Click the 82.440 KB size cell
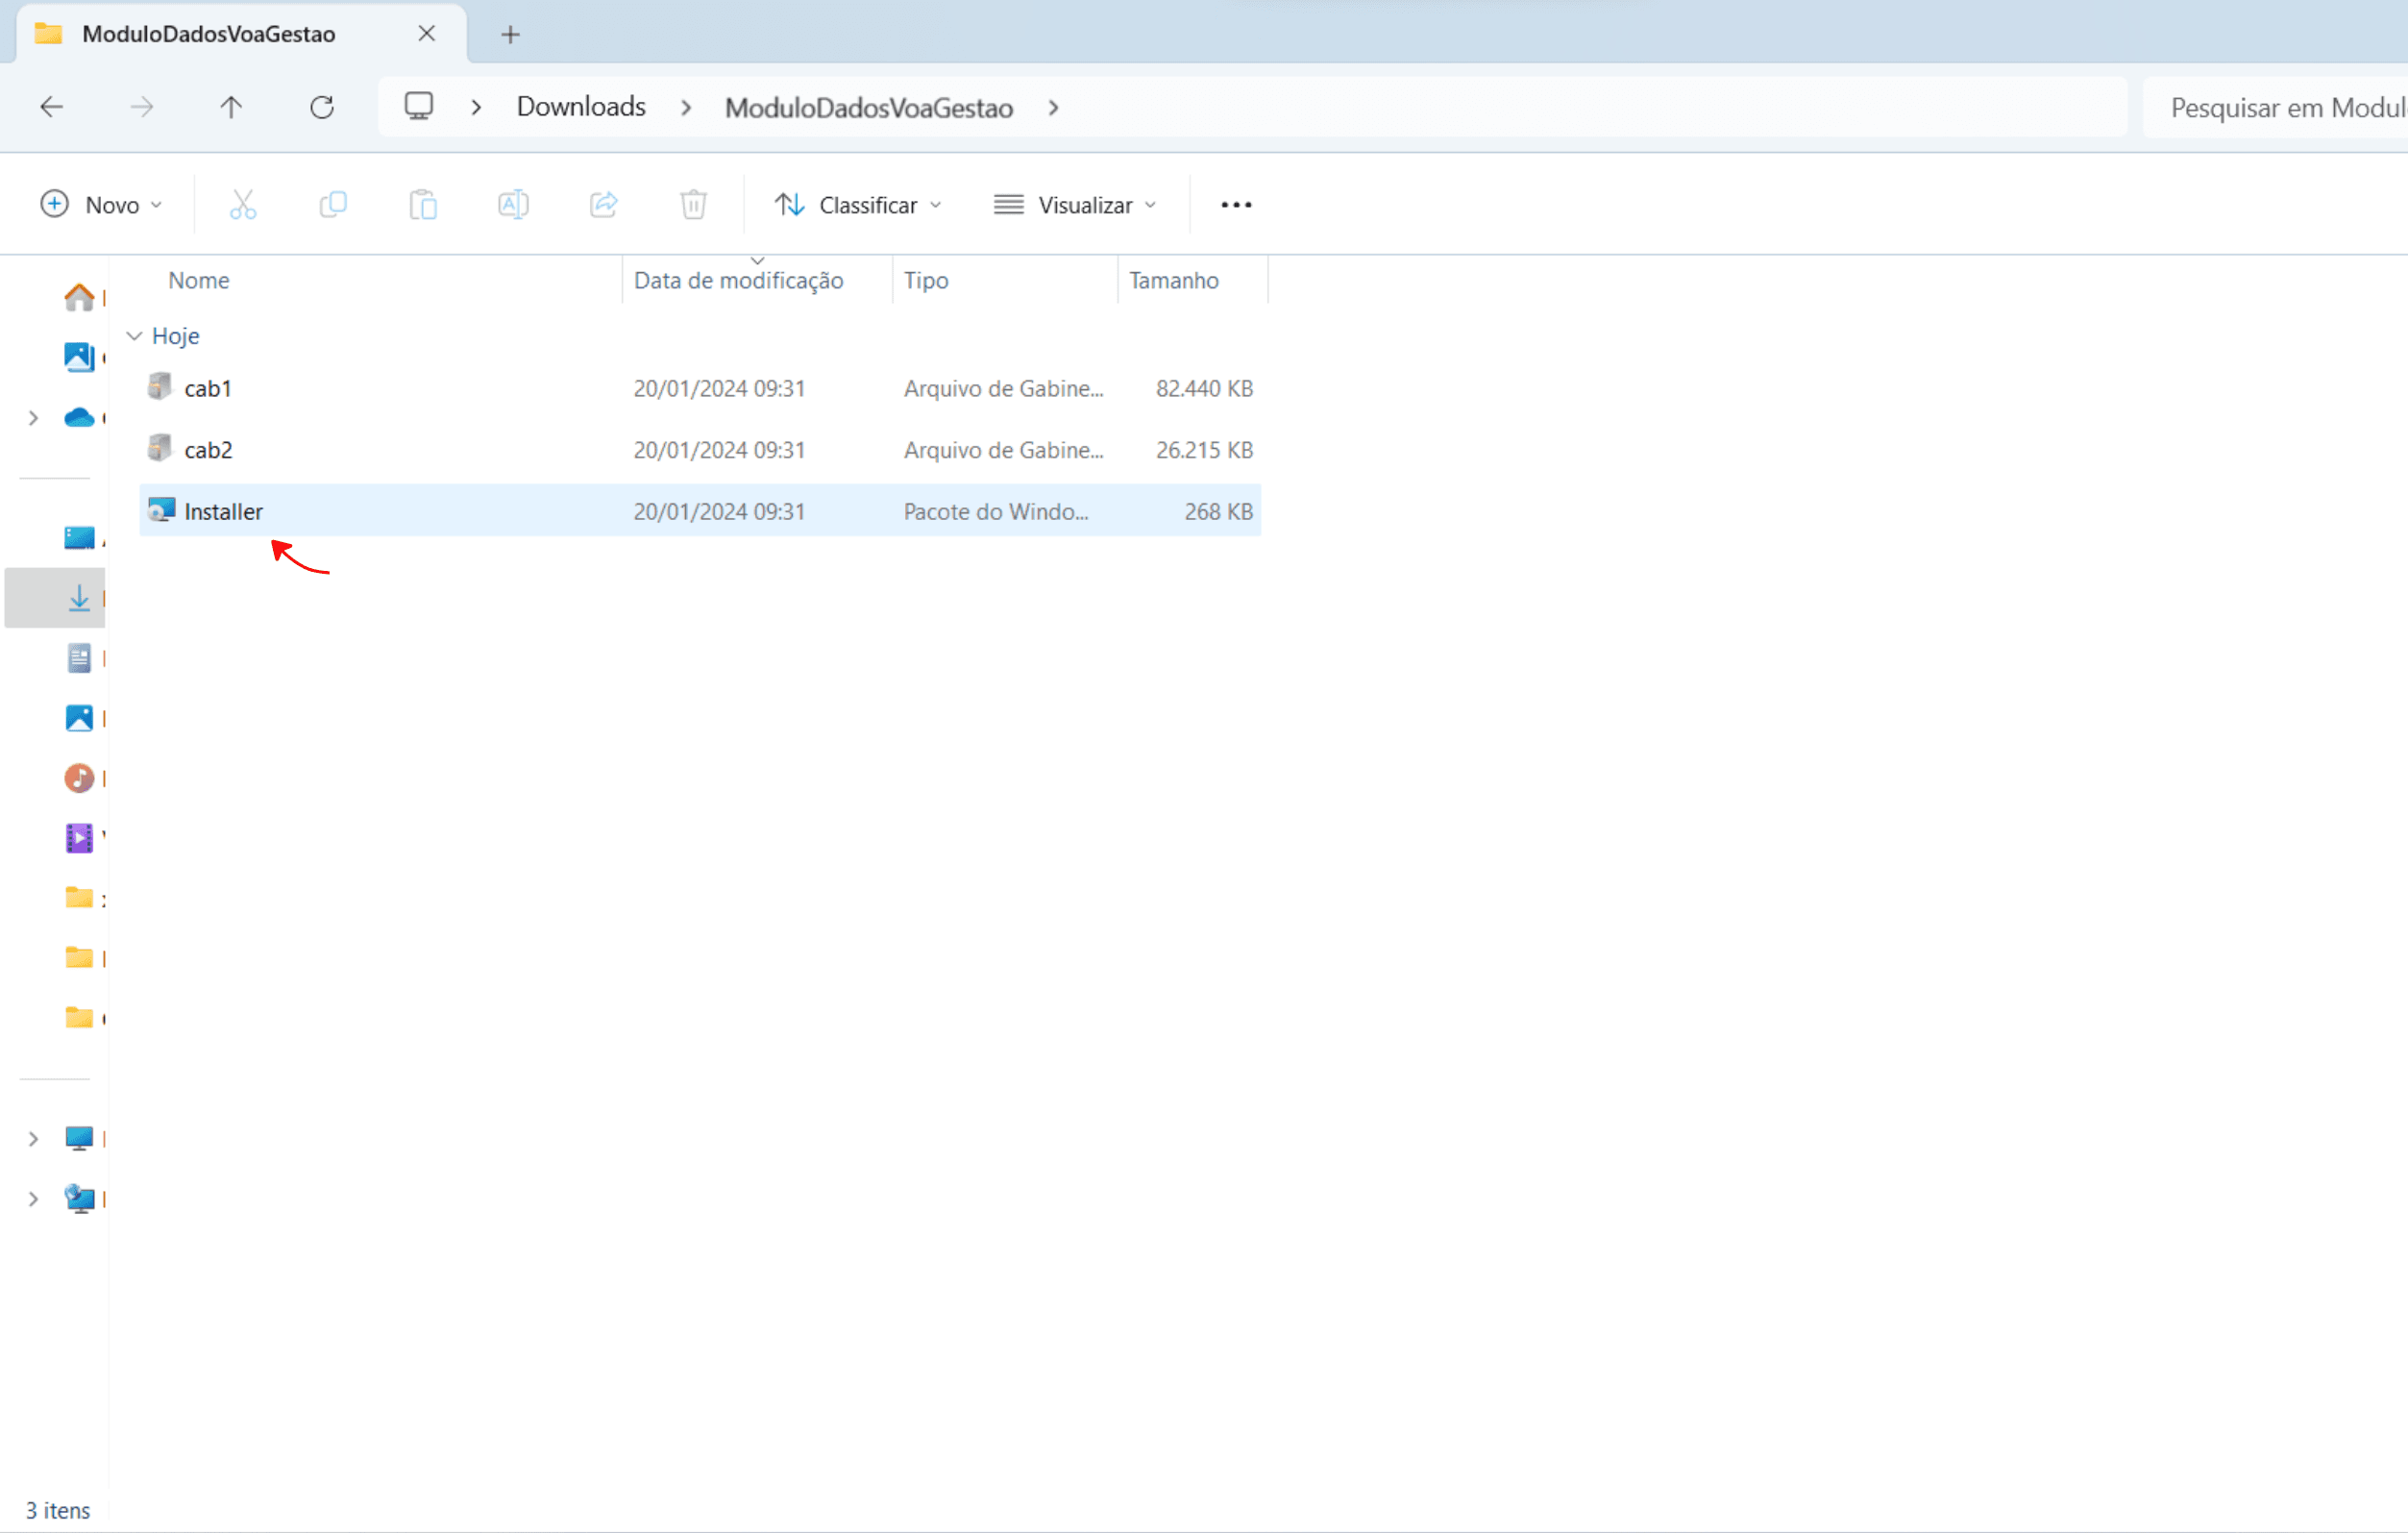The height and width of the screenshot is (1533, 2408). [x=1204, y=388]
